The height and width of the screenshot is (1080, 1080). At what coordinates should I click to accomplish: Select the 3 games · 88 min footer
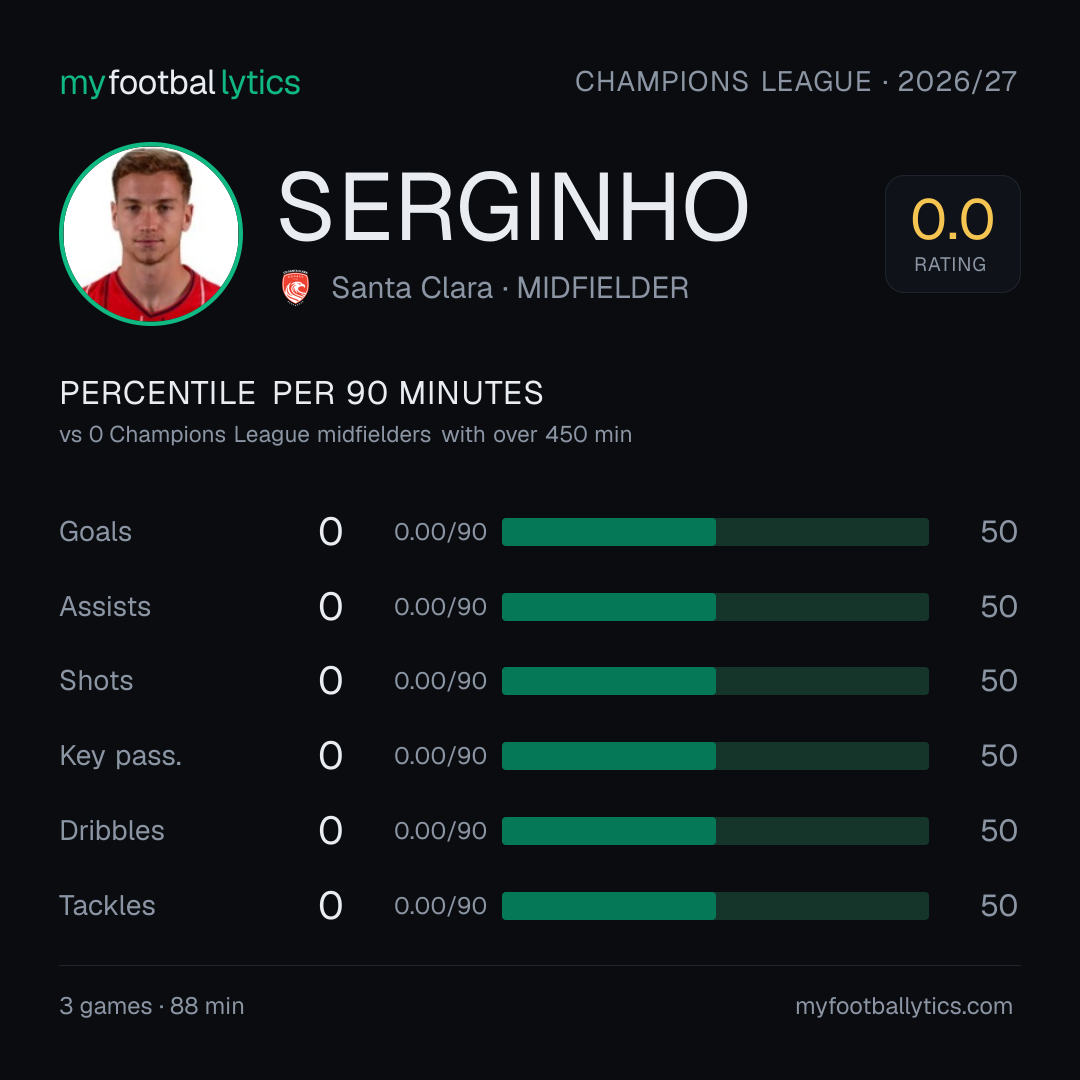pos(152,1006)
